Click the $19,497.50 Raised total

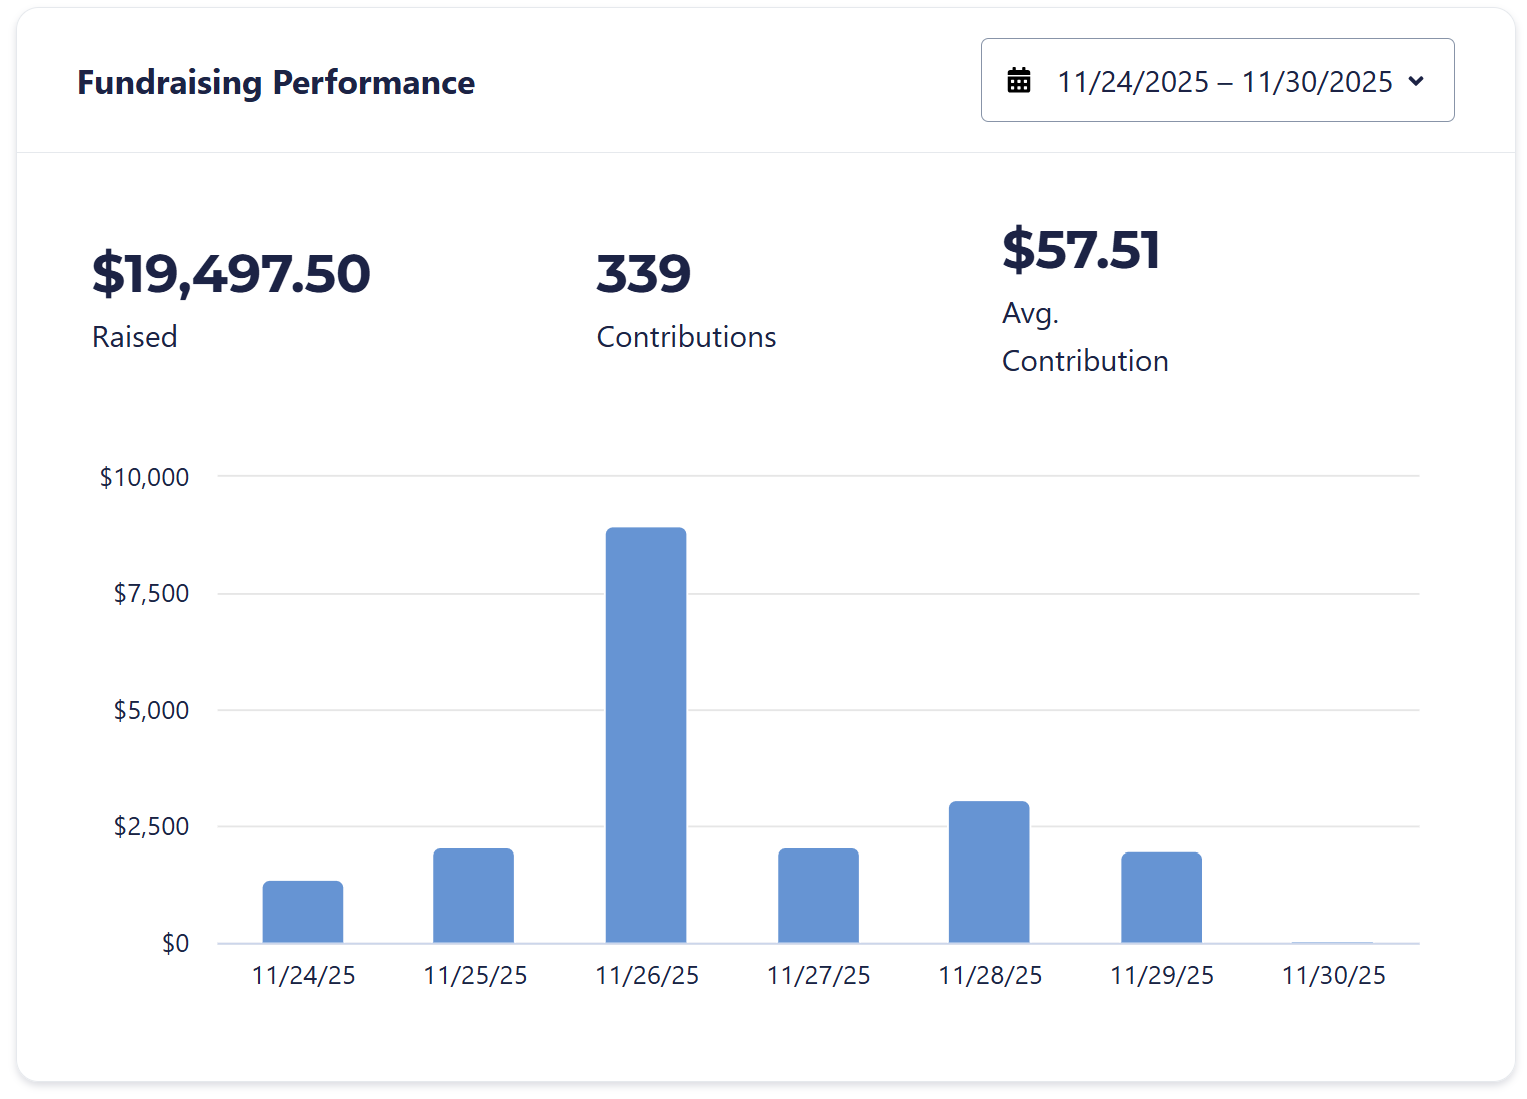(x=231, y=274)
